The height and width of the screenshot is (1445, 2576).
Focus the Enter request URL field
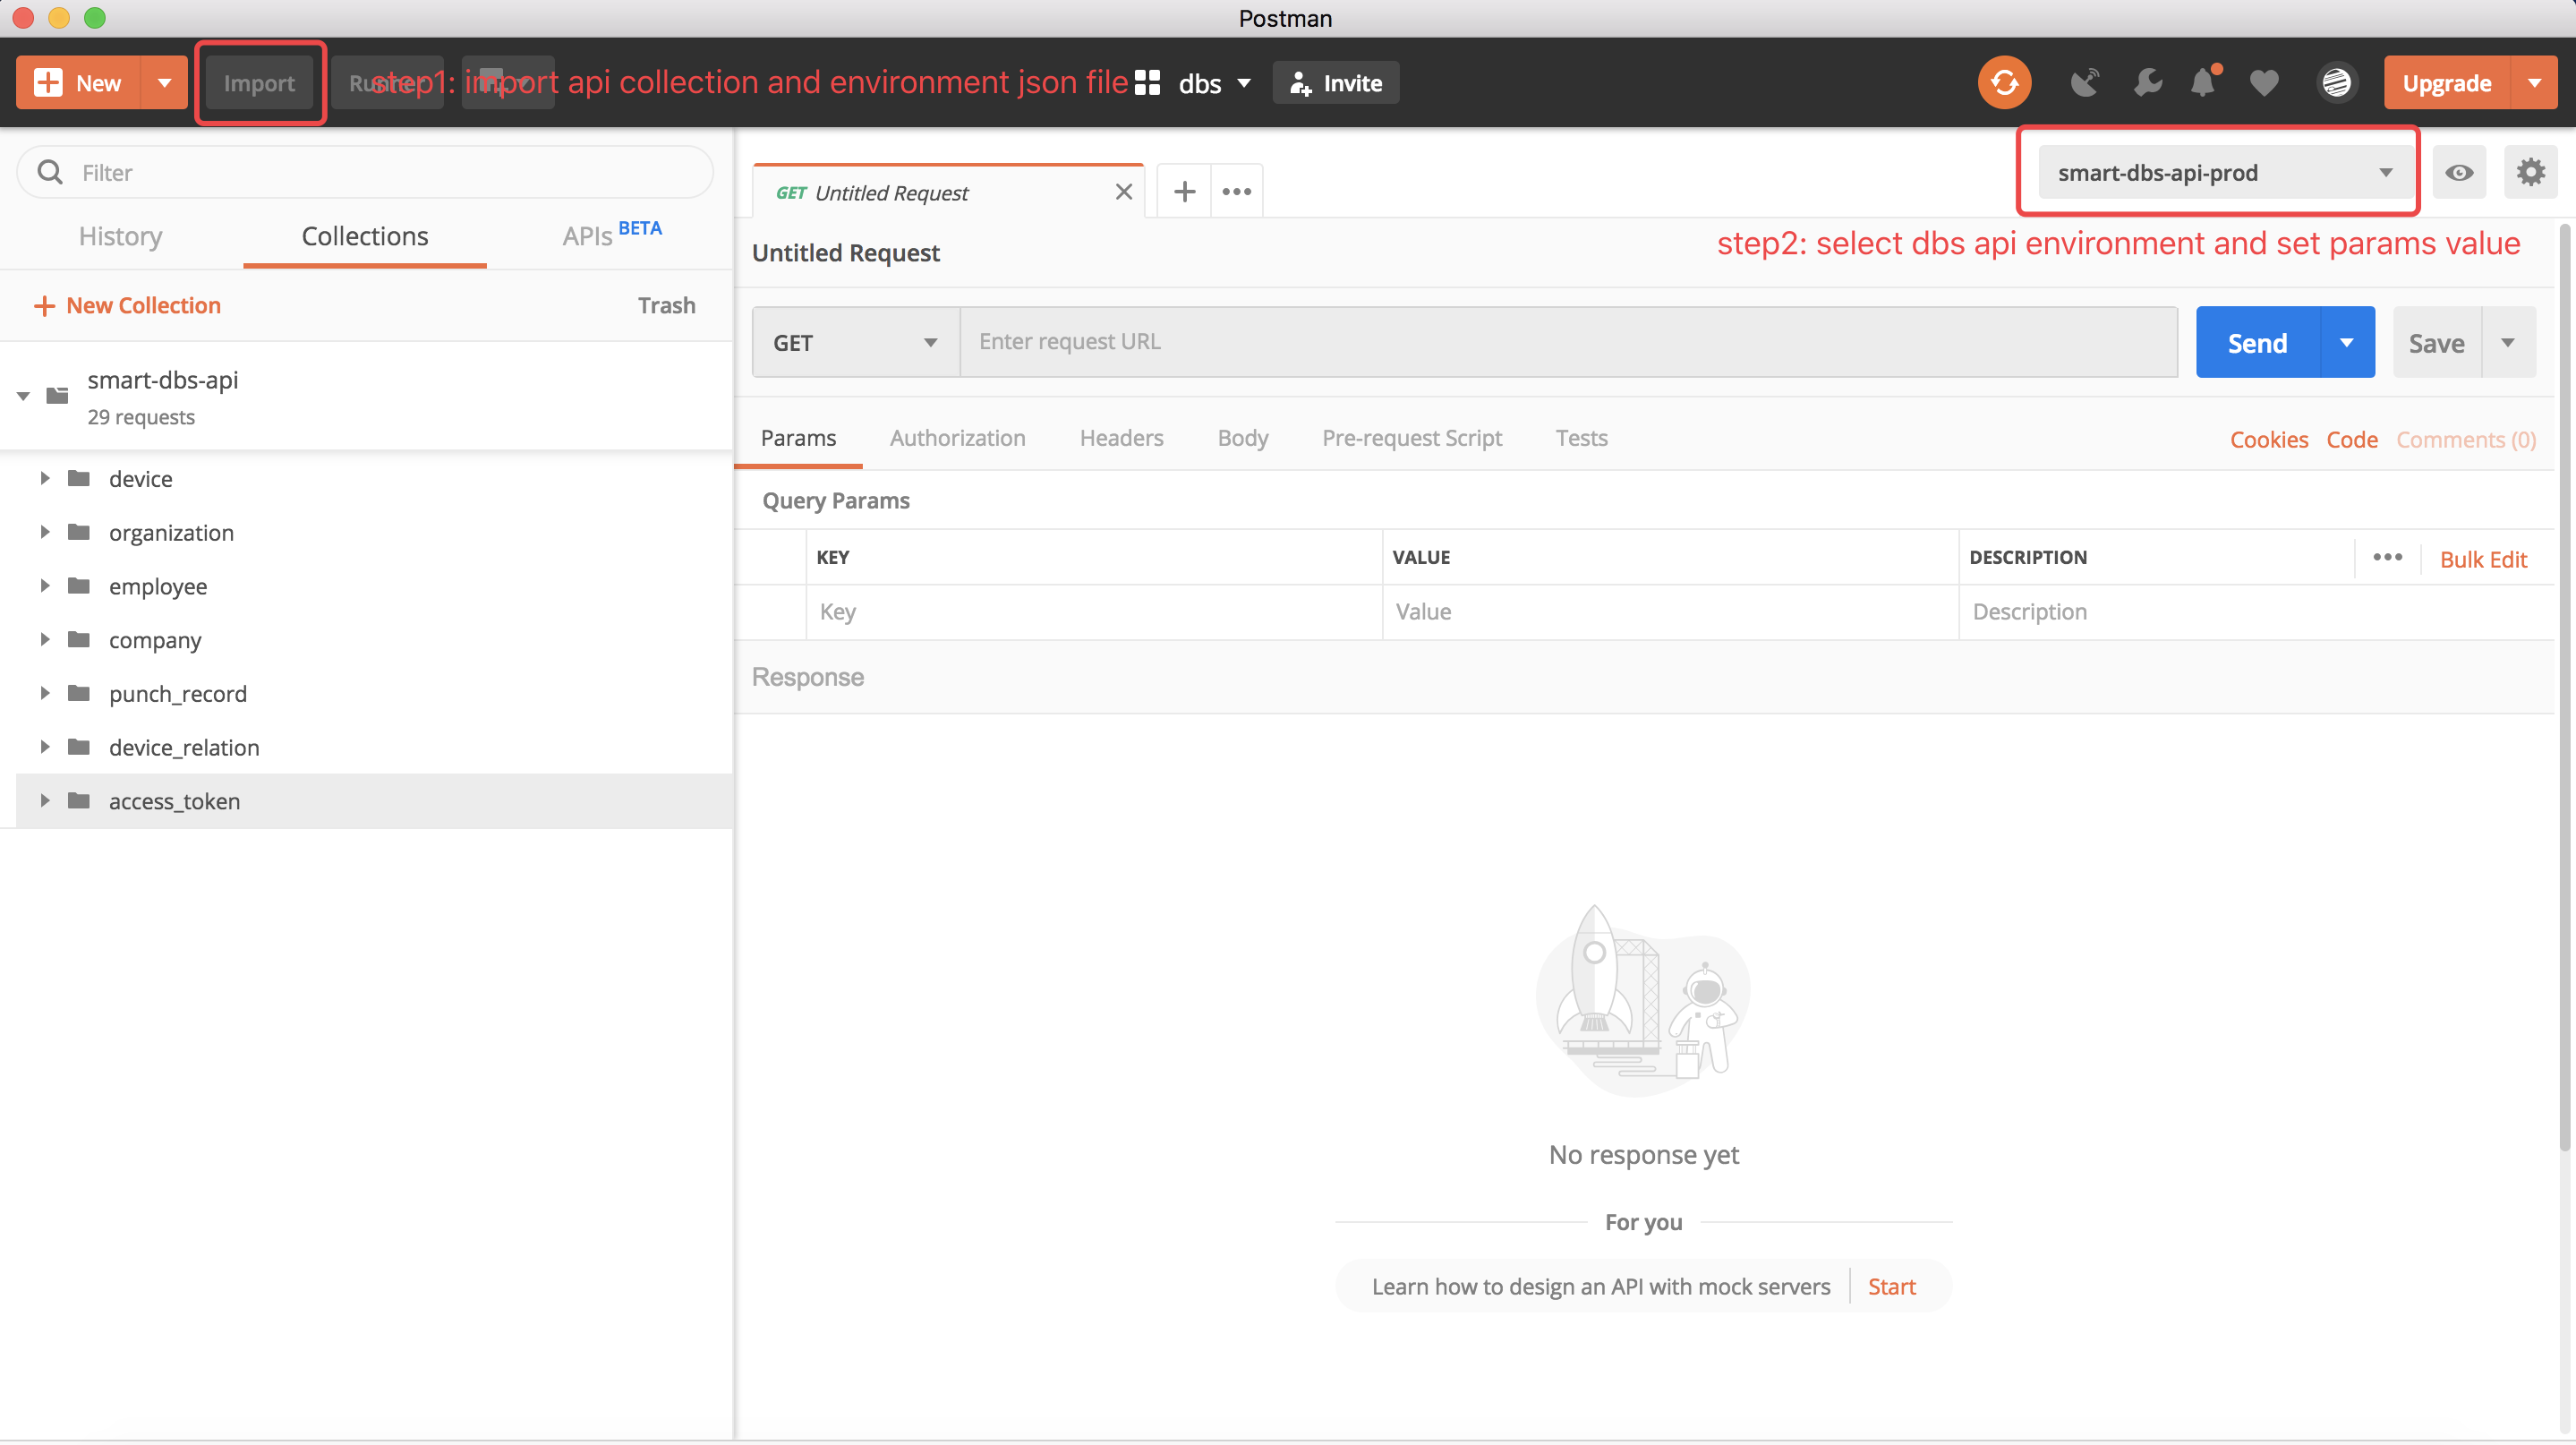coord(1568,342)
